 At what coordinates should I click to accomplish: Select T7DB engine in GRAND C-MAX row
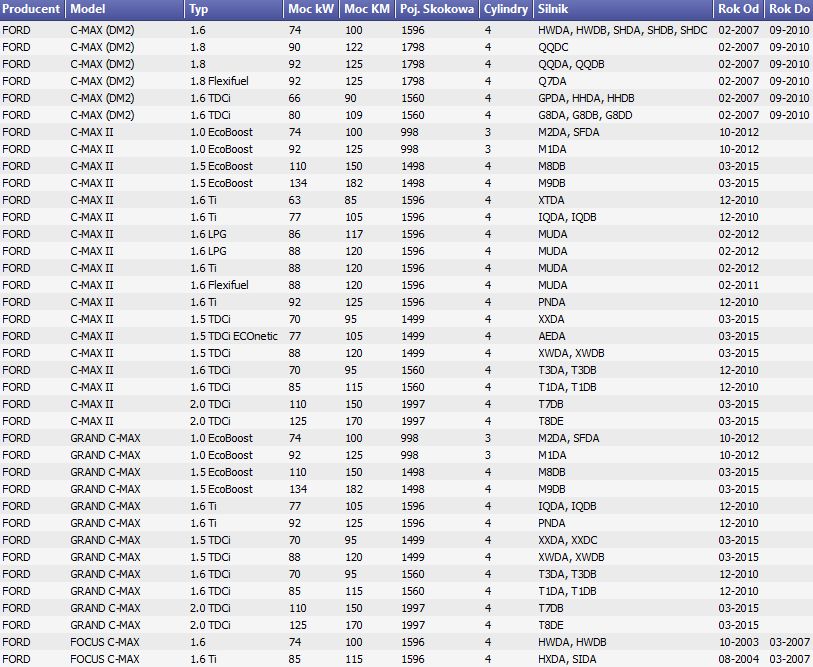551,608
